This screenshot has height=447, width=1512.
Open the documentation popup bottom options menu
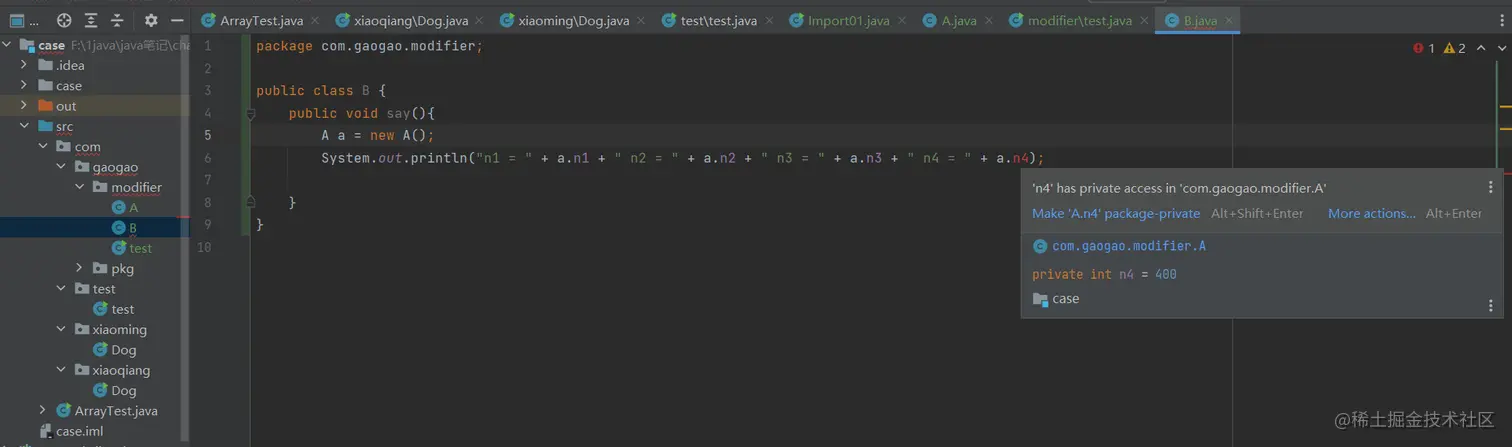click(x=1490, y=306)
